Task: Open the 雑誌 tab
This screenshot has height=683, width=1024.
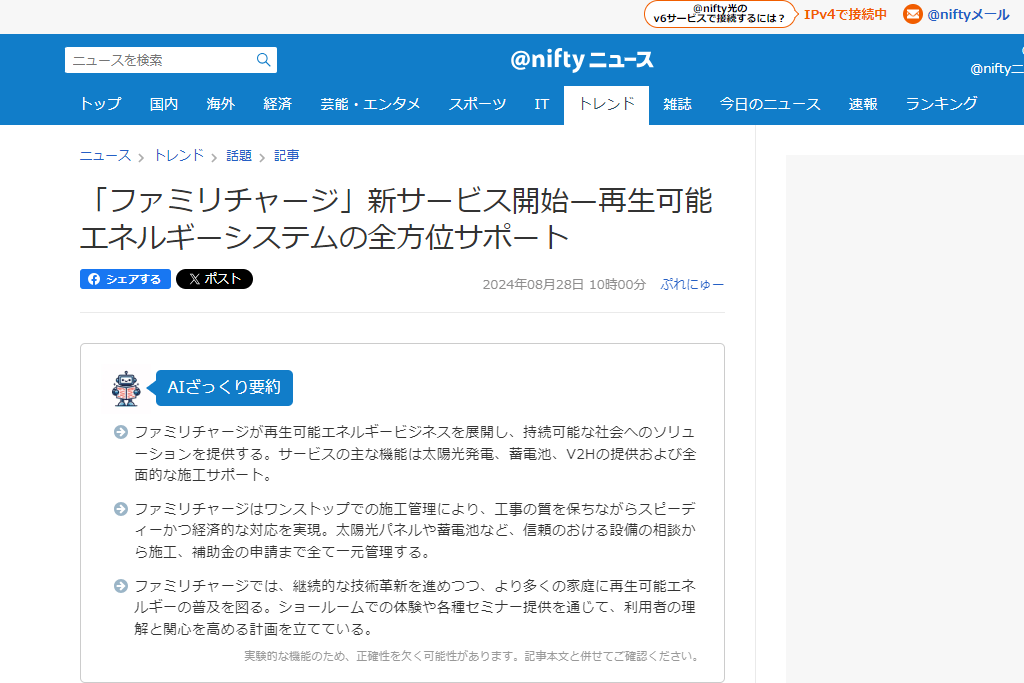Action: coord(677,104)
